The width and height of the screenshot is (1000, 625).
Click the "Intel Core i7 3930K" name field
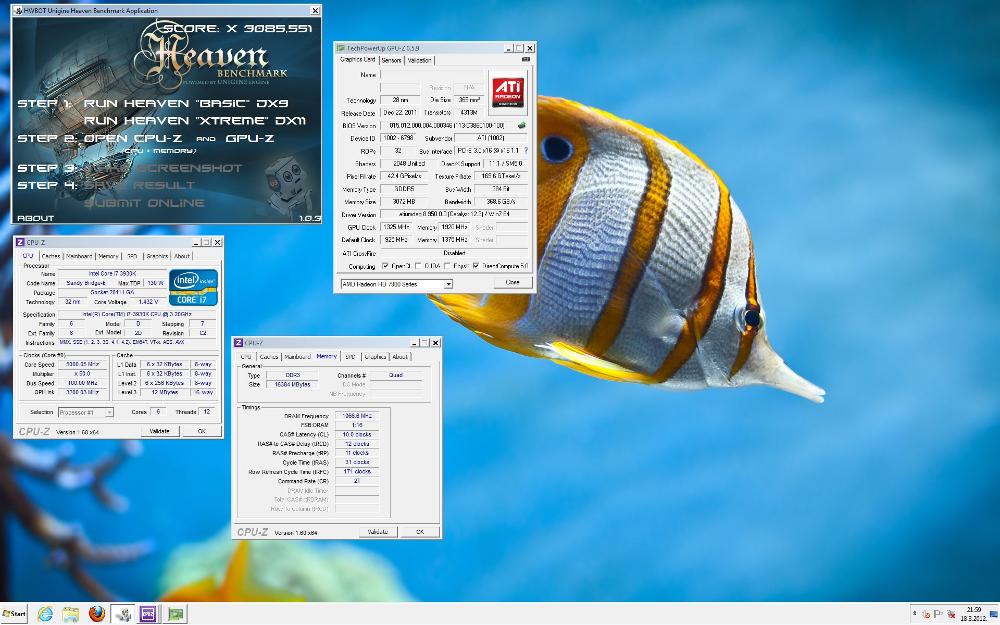click(x=112, y=274)
